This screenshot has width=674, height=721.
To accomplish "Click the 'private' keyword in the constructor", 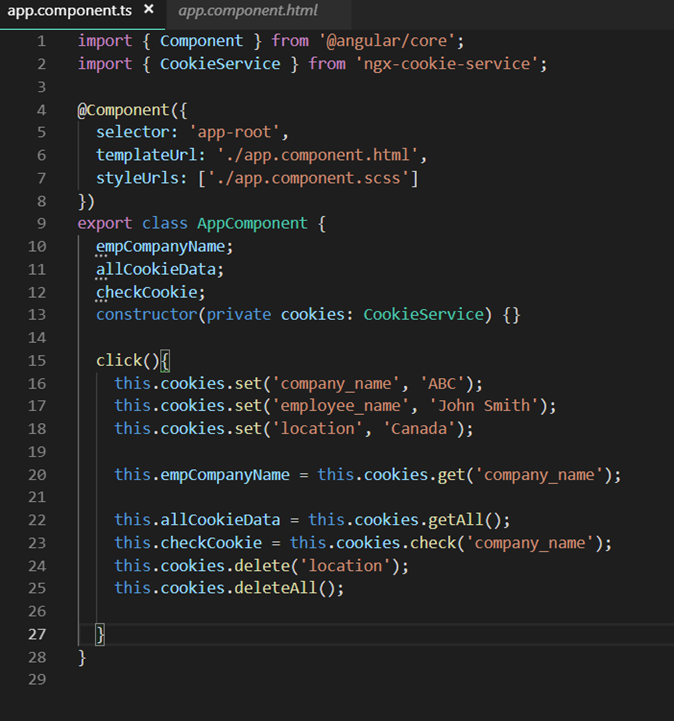I will tap(239, 315).
